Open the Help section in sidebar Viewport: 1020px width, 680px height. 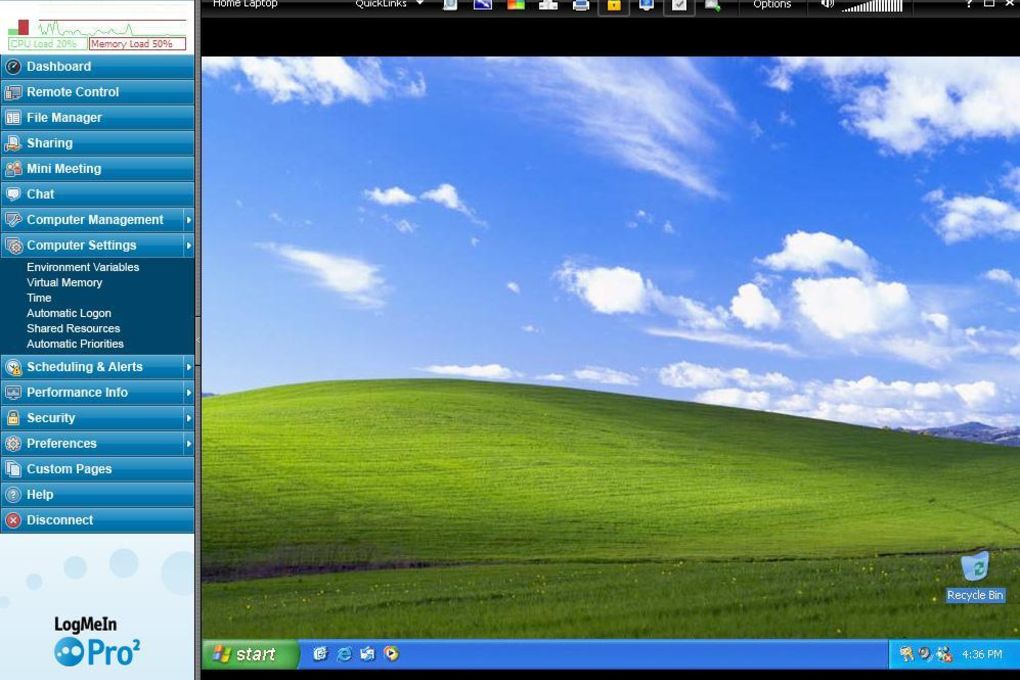tap(98, 495)
